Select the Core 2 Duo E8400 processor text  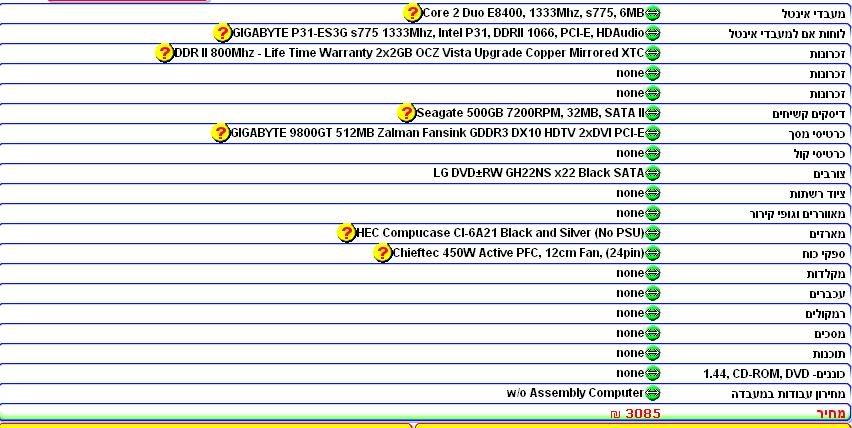coord(534,12)
